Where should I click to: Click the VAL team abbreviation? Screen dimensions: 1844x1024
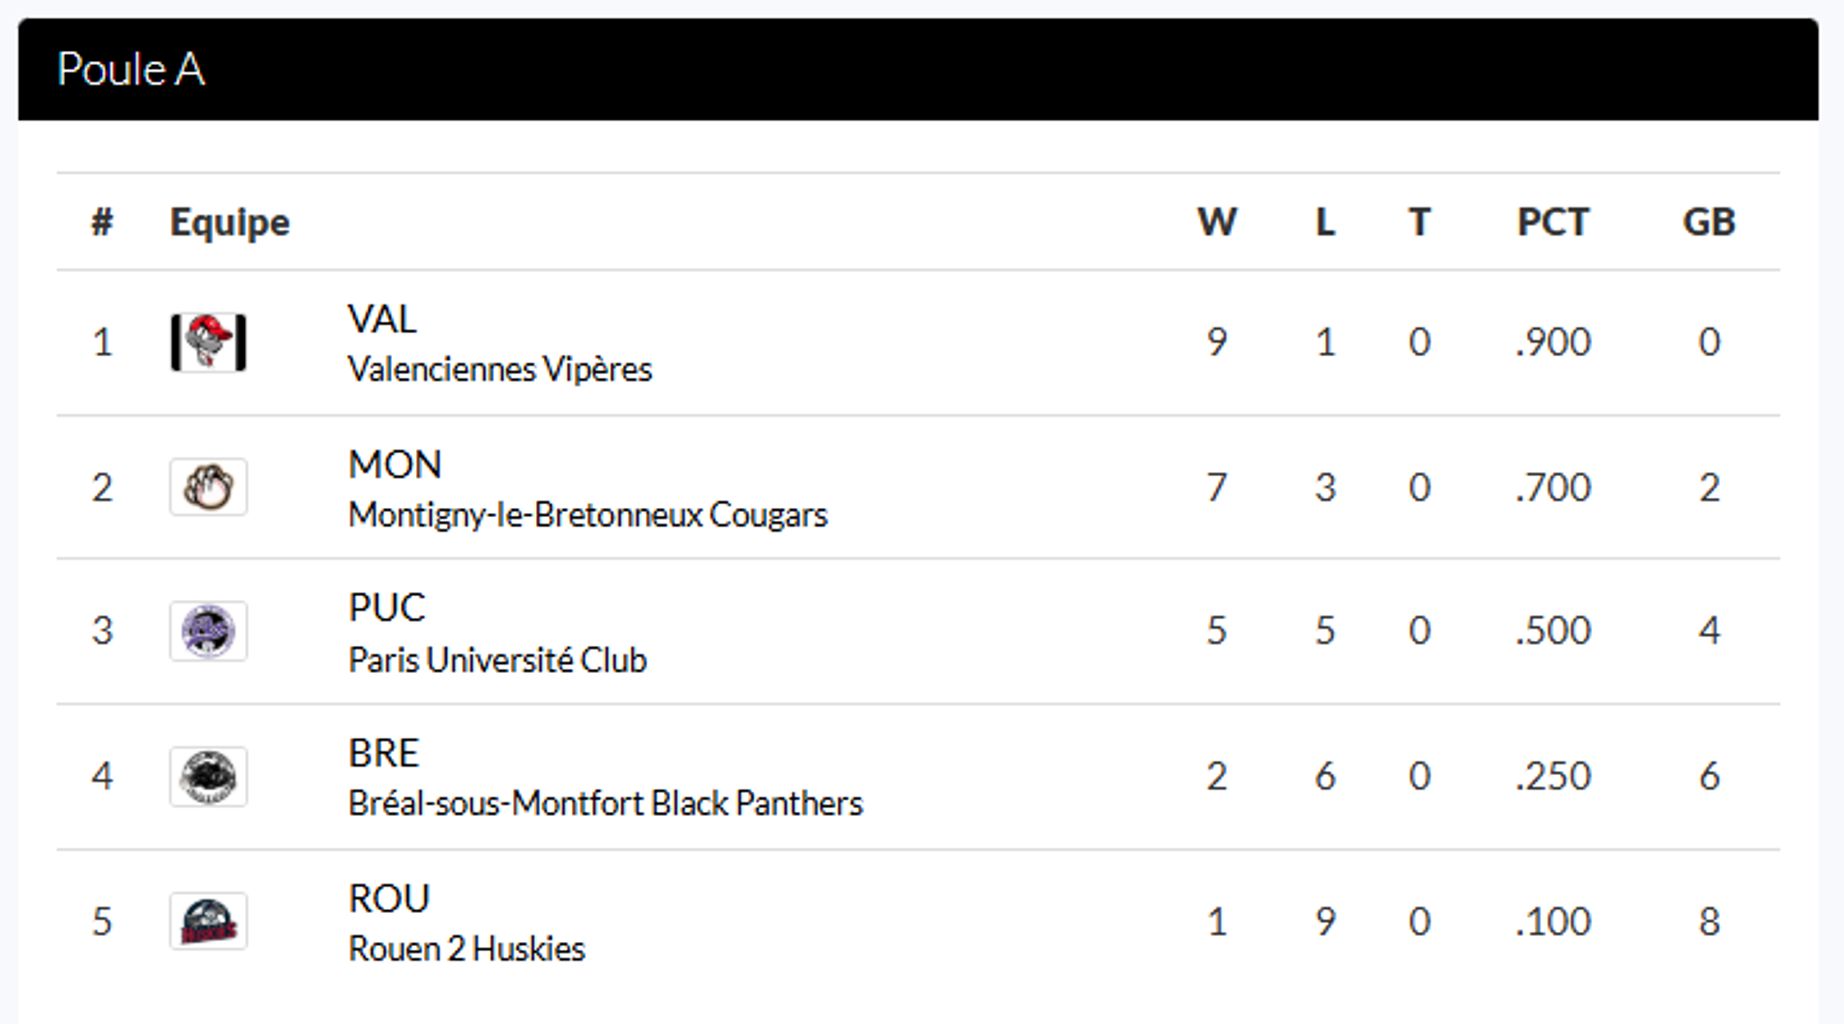click(x=382, y=319)
